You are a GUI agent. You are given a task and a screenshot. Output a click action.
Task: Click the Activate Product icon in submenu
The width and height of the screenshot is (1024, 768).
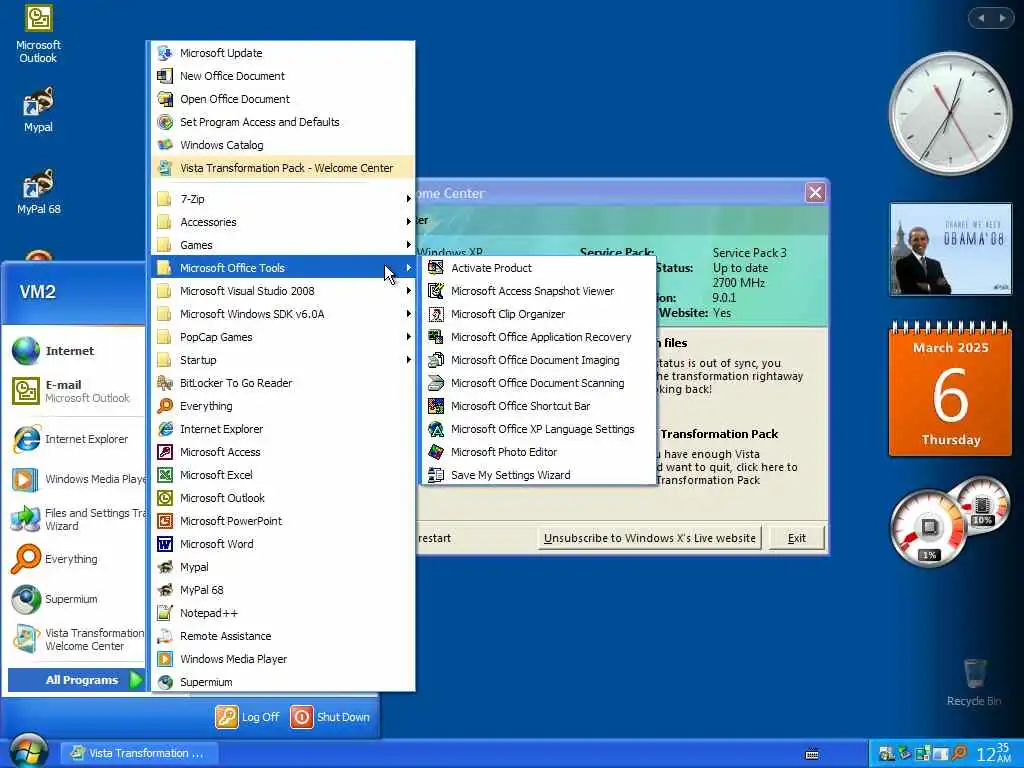436,268
